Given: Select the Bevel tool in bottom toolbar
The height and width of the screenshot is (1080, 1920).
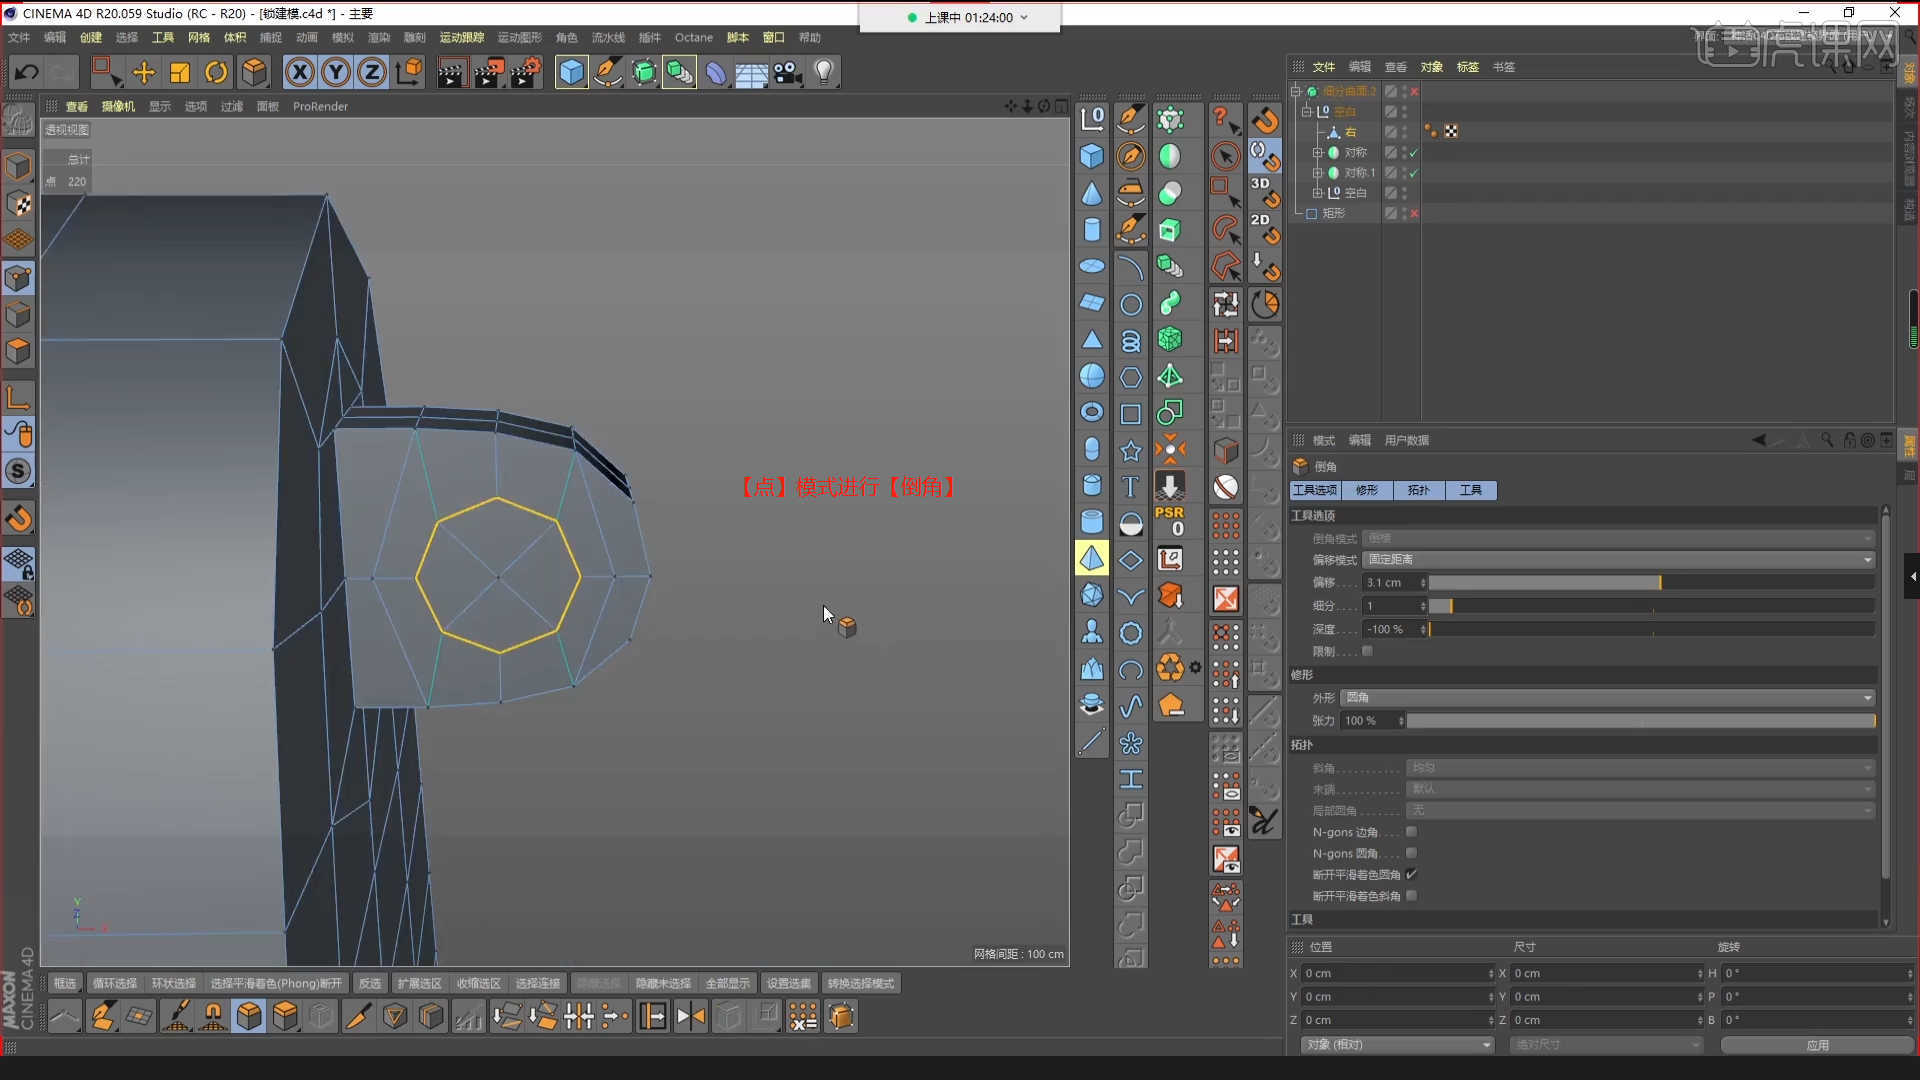Looking at the screenshot, I should (x=249, y=1016).
